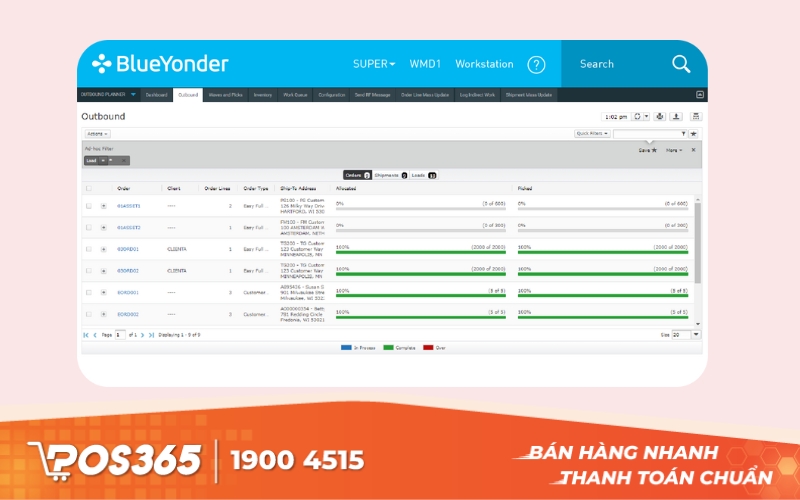Click Allocated progress bar for 03ORD01

pyautogui.click(x=420, y=252)
